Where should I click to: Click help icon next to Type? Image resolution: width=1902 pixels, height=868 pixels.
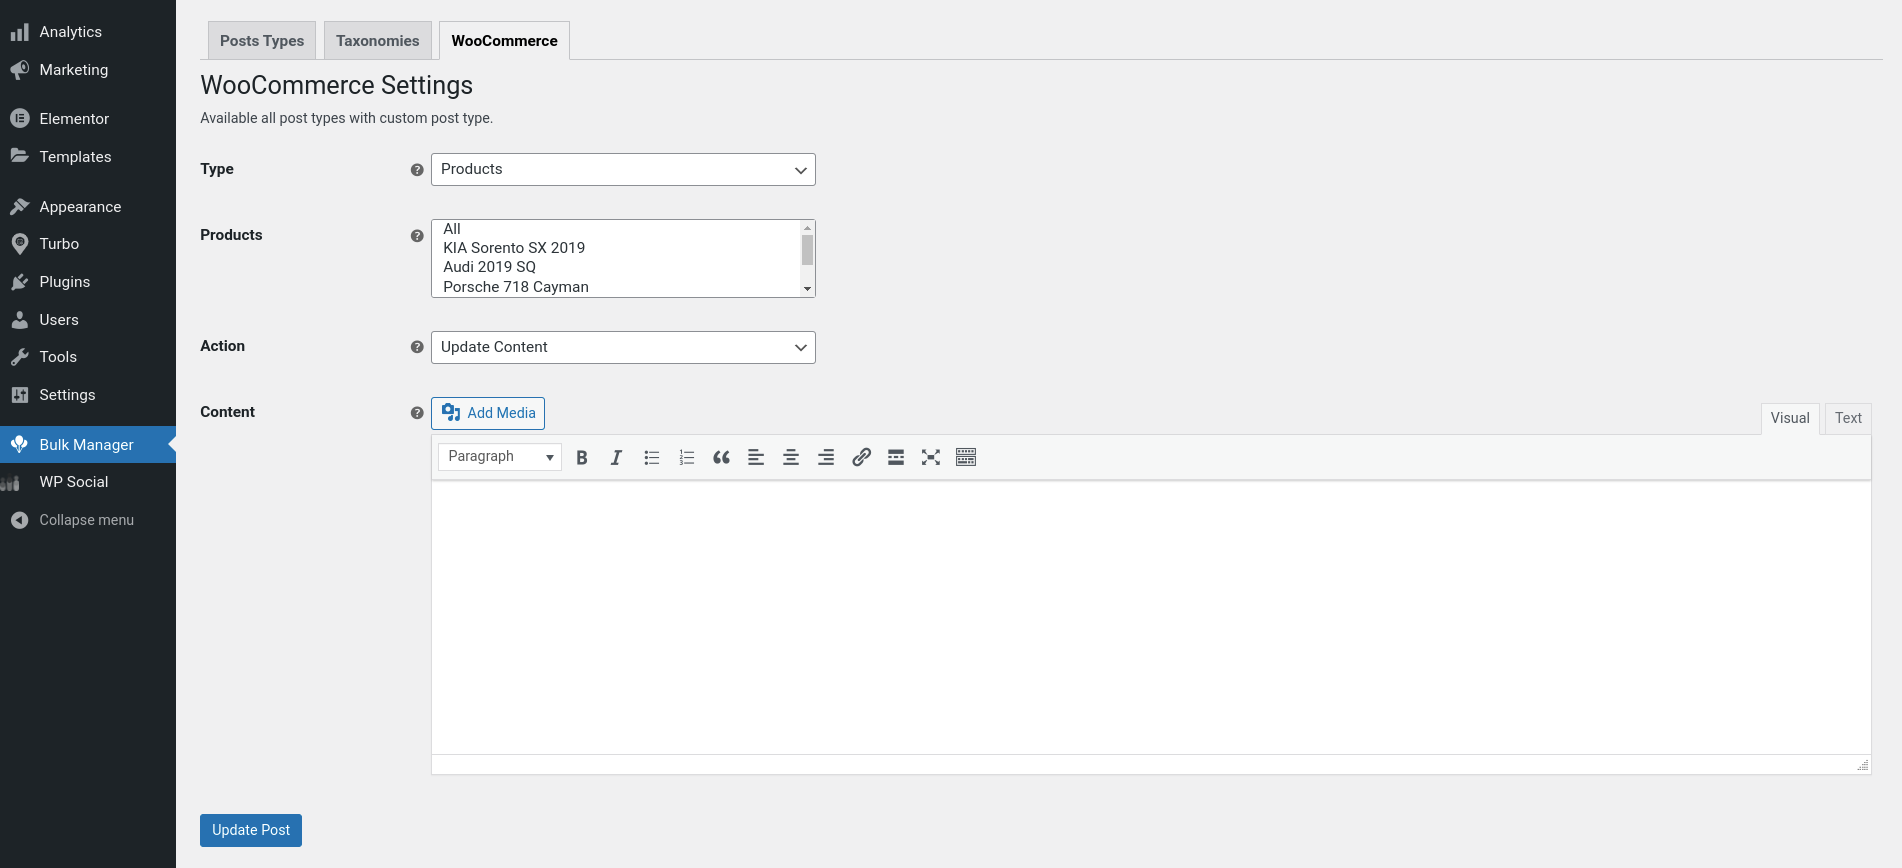417,170
